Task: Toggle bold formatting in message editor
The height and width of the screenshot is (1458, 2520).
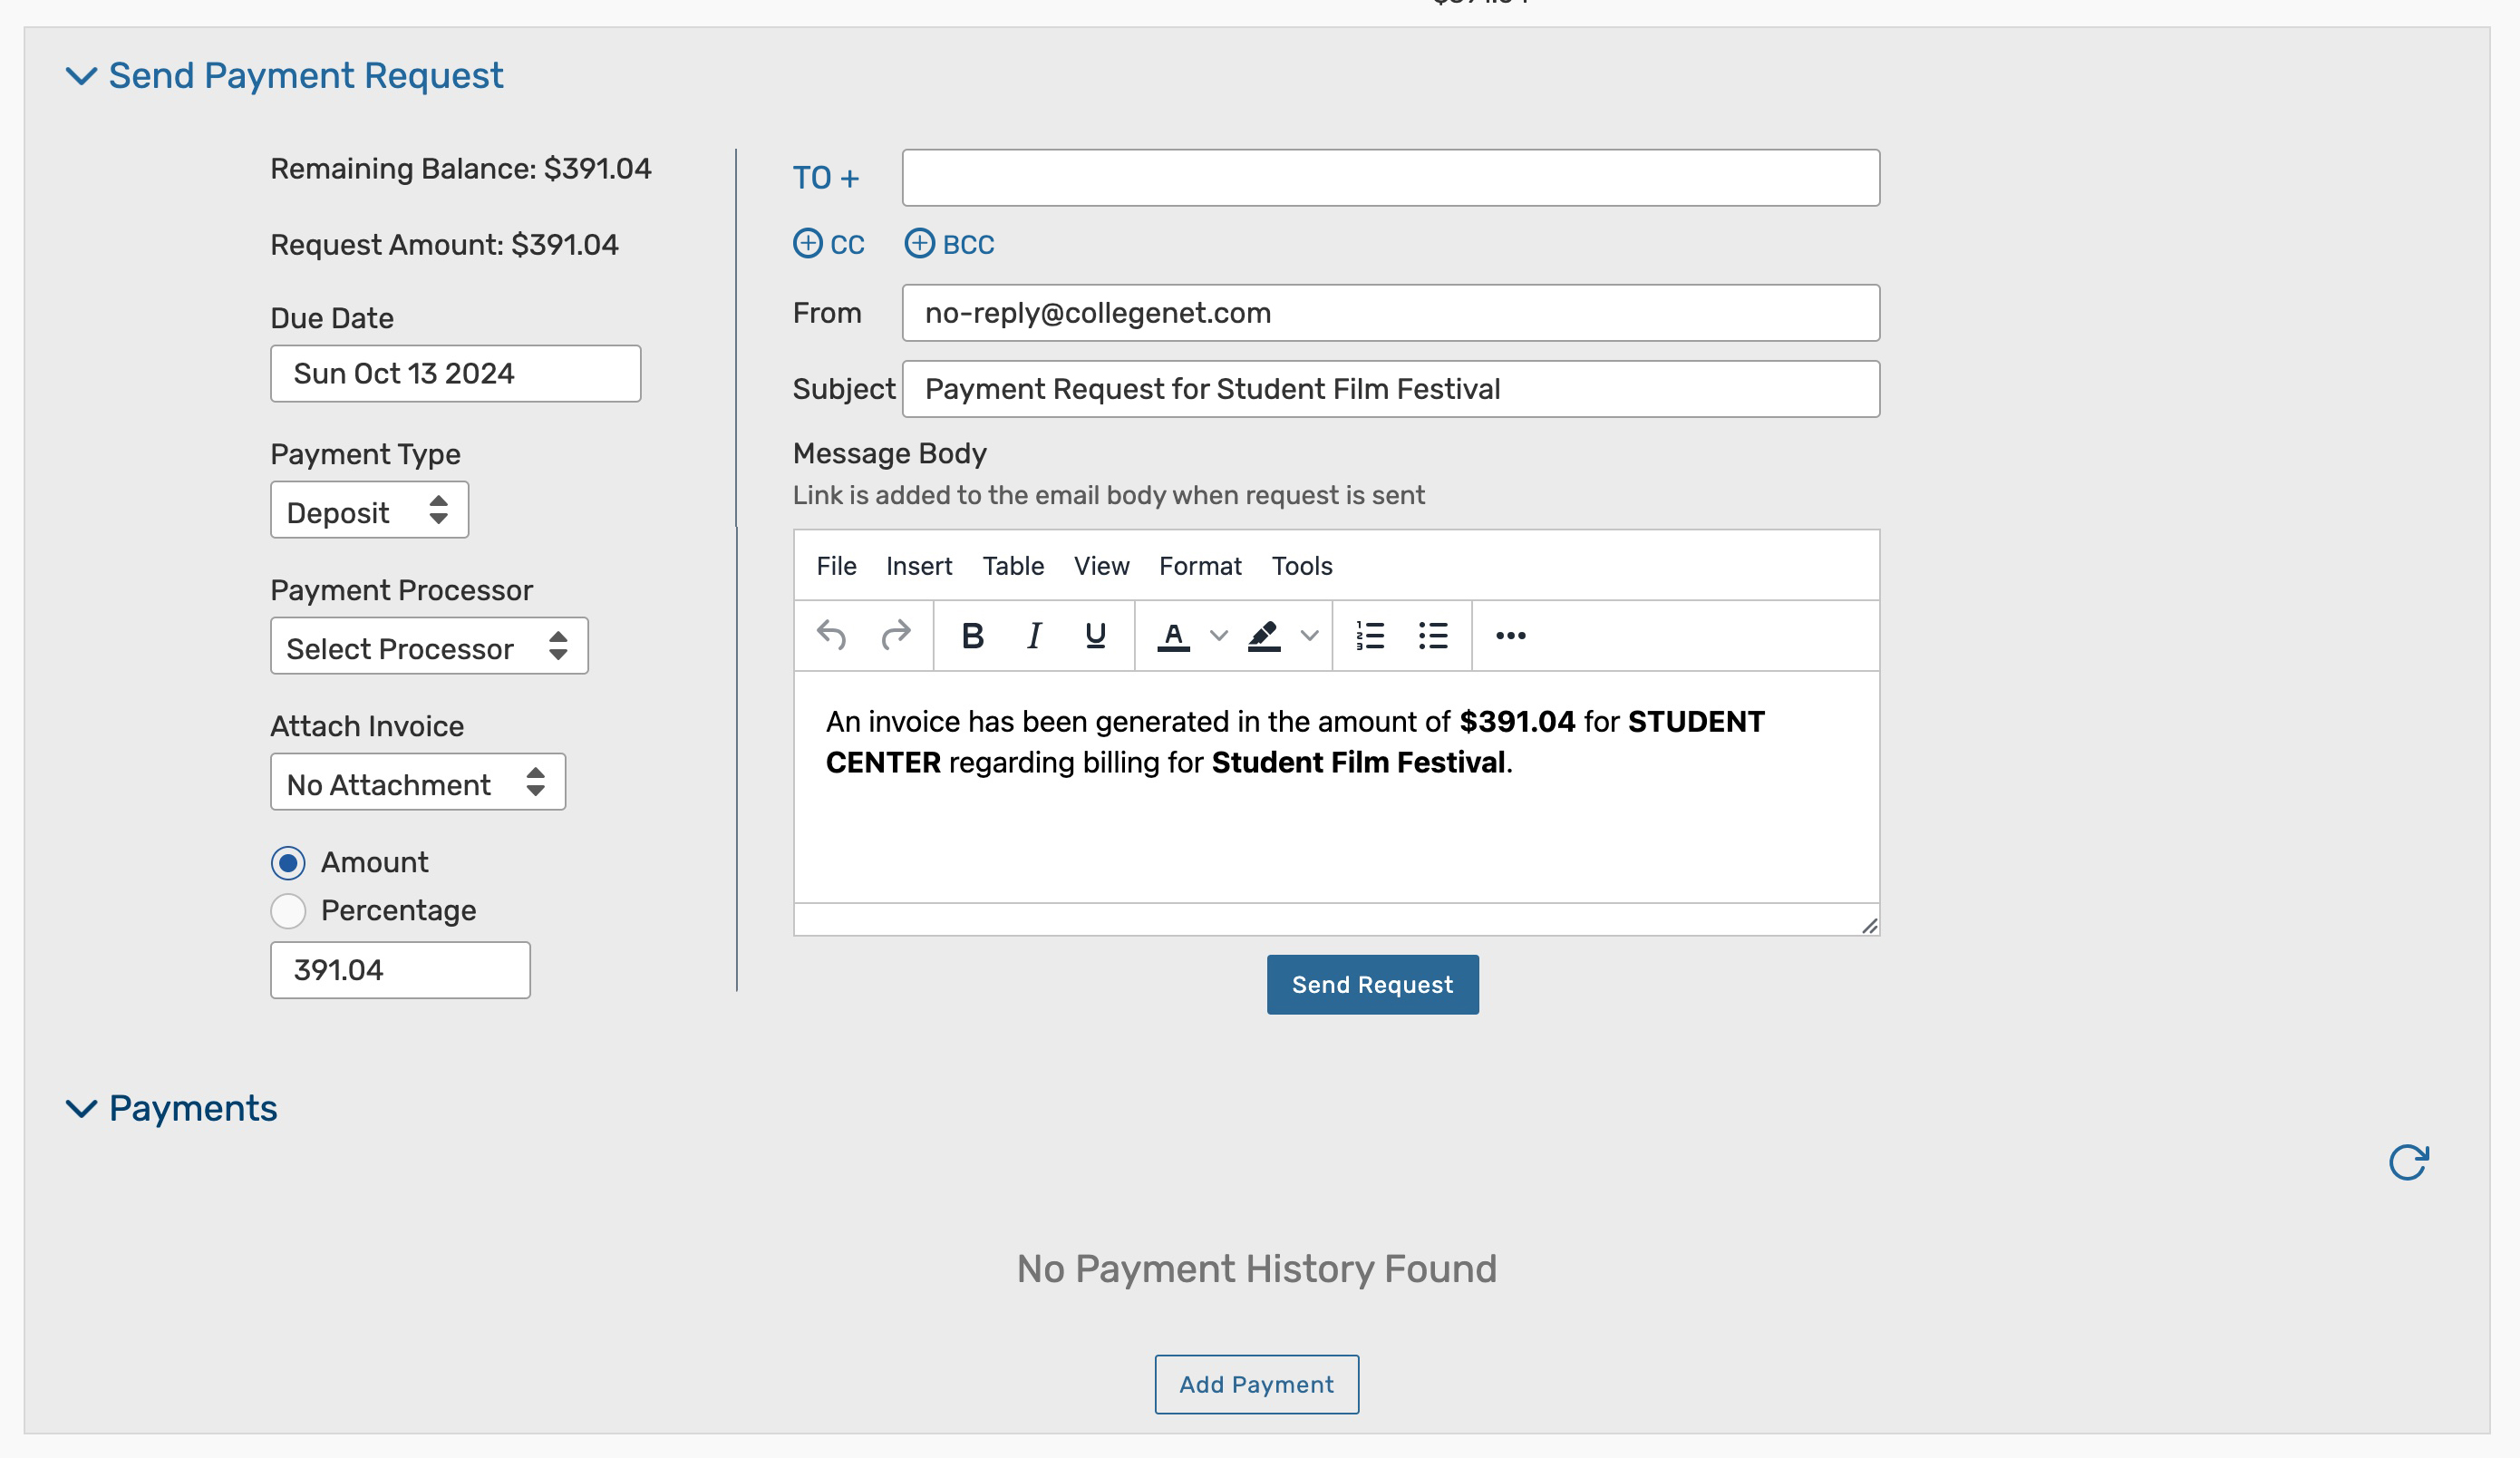Action: pyautogui.click(x=972, y=635)
